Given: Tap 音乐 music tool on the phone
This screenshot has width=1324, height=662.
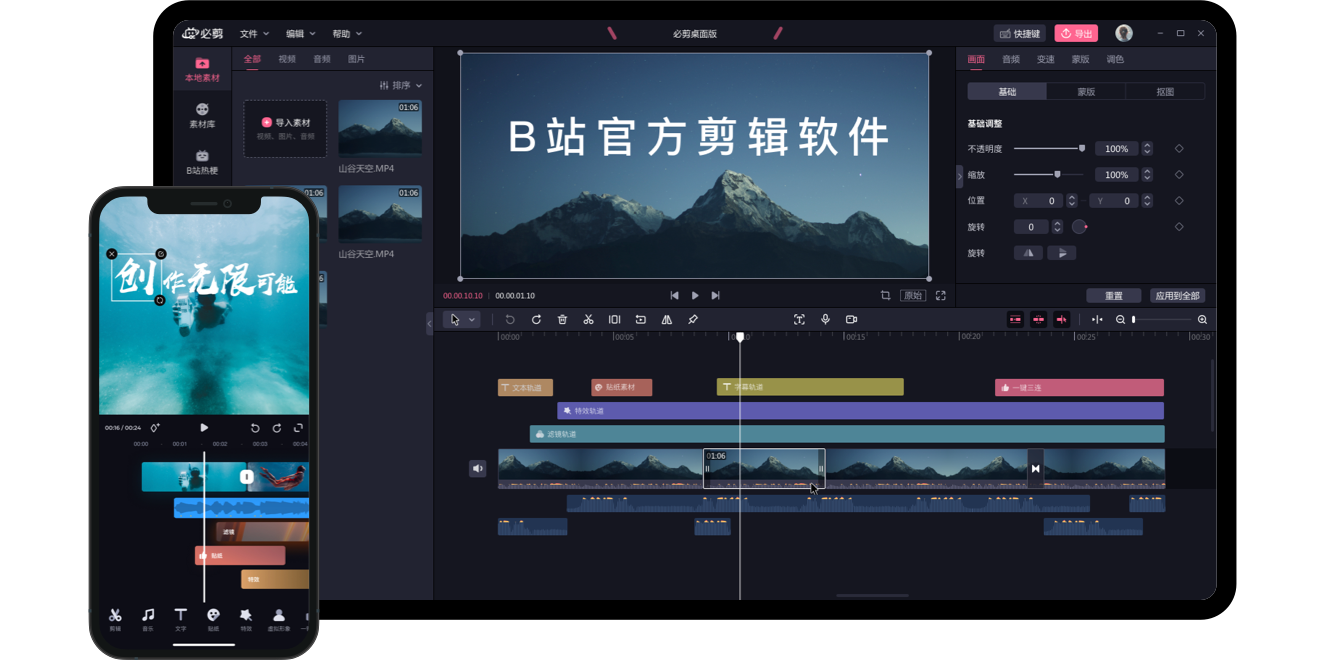Looking at the screenshot, I should click(148, 619).
